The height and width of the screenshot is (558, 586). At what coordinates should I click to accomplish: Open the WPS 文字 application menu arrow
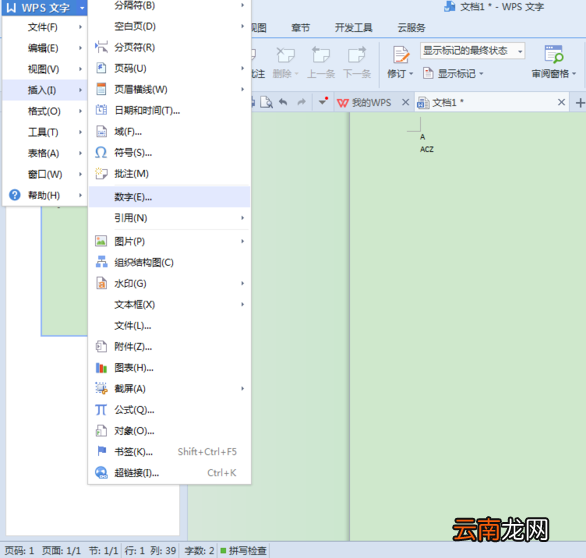81,7
